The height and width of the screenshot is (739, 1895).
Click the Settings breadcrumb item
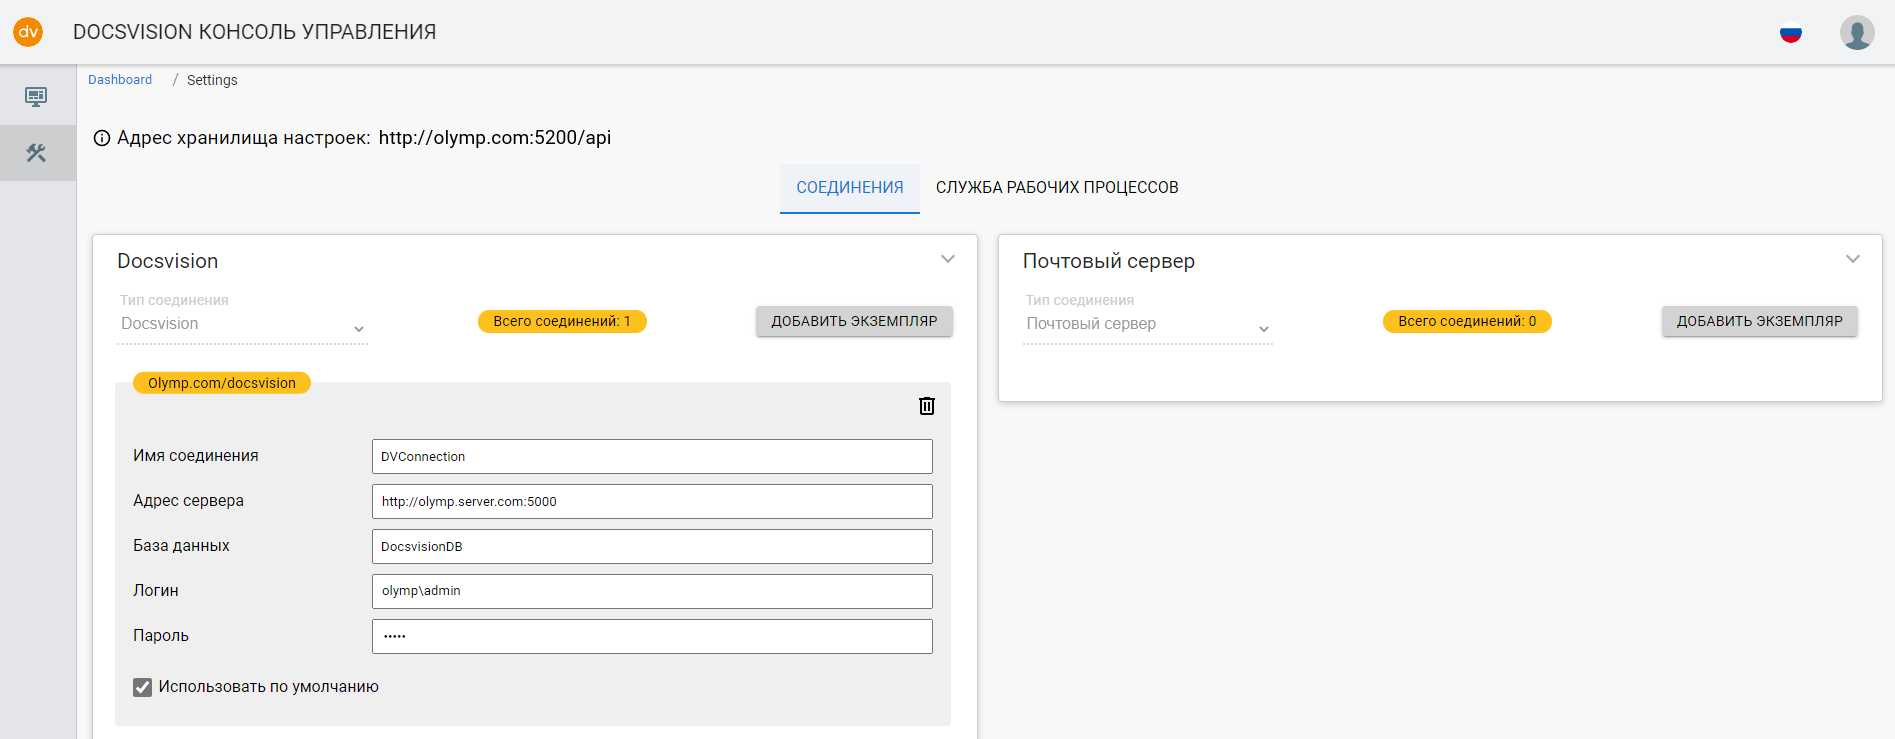coord(212,80)
